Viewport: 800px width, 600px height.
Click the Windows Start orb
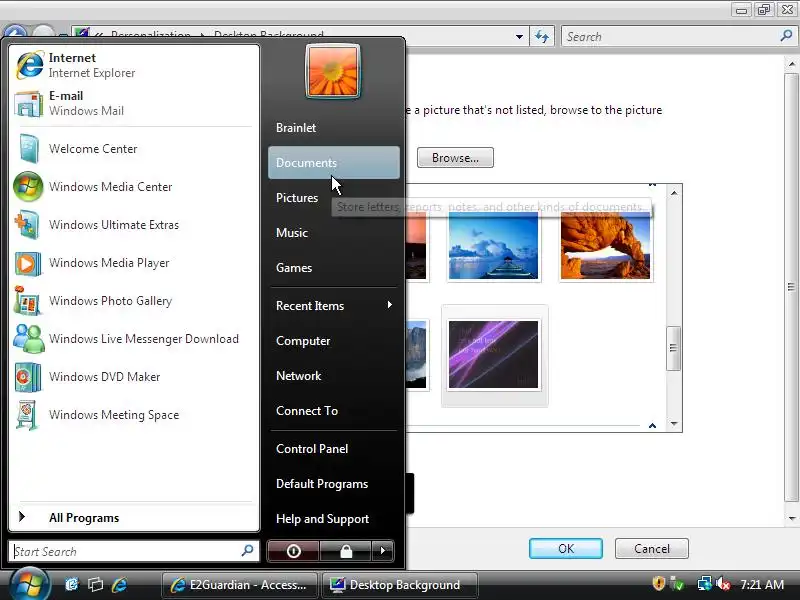pyautogui.click(x=28, y=585)
